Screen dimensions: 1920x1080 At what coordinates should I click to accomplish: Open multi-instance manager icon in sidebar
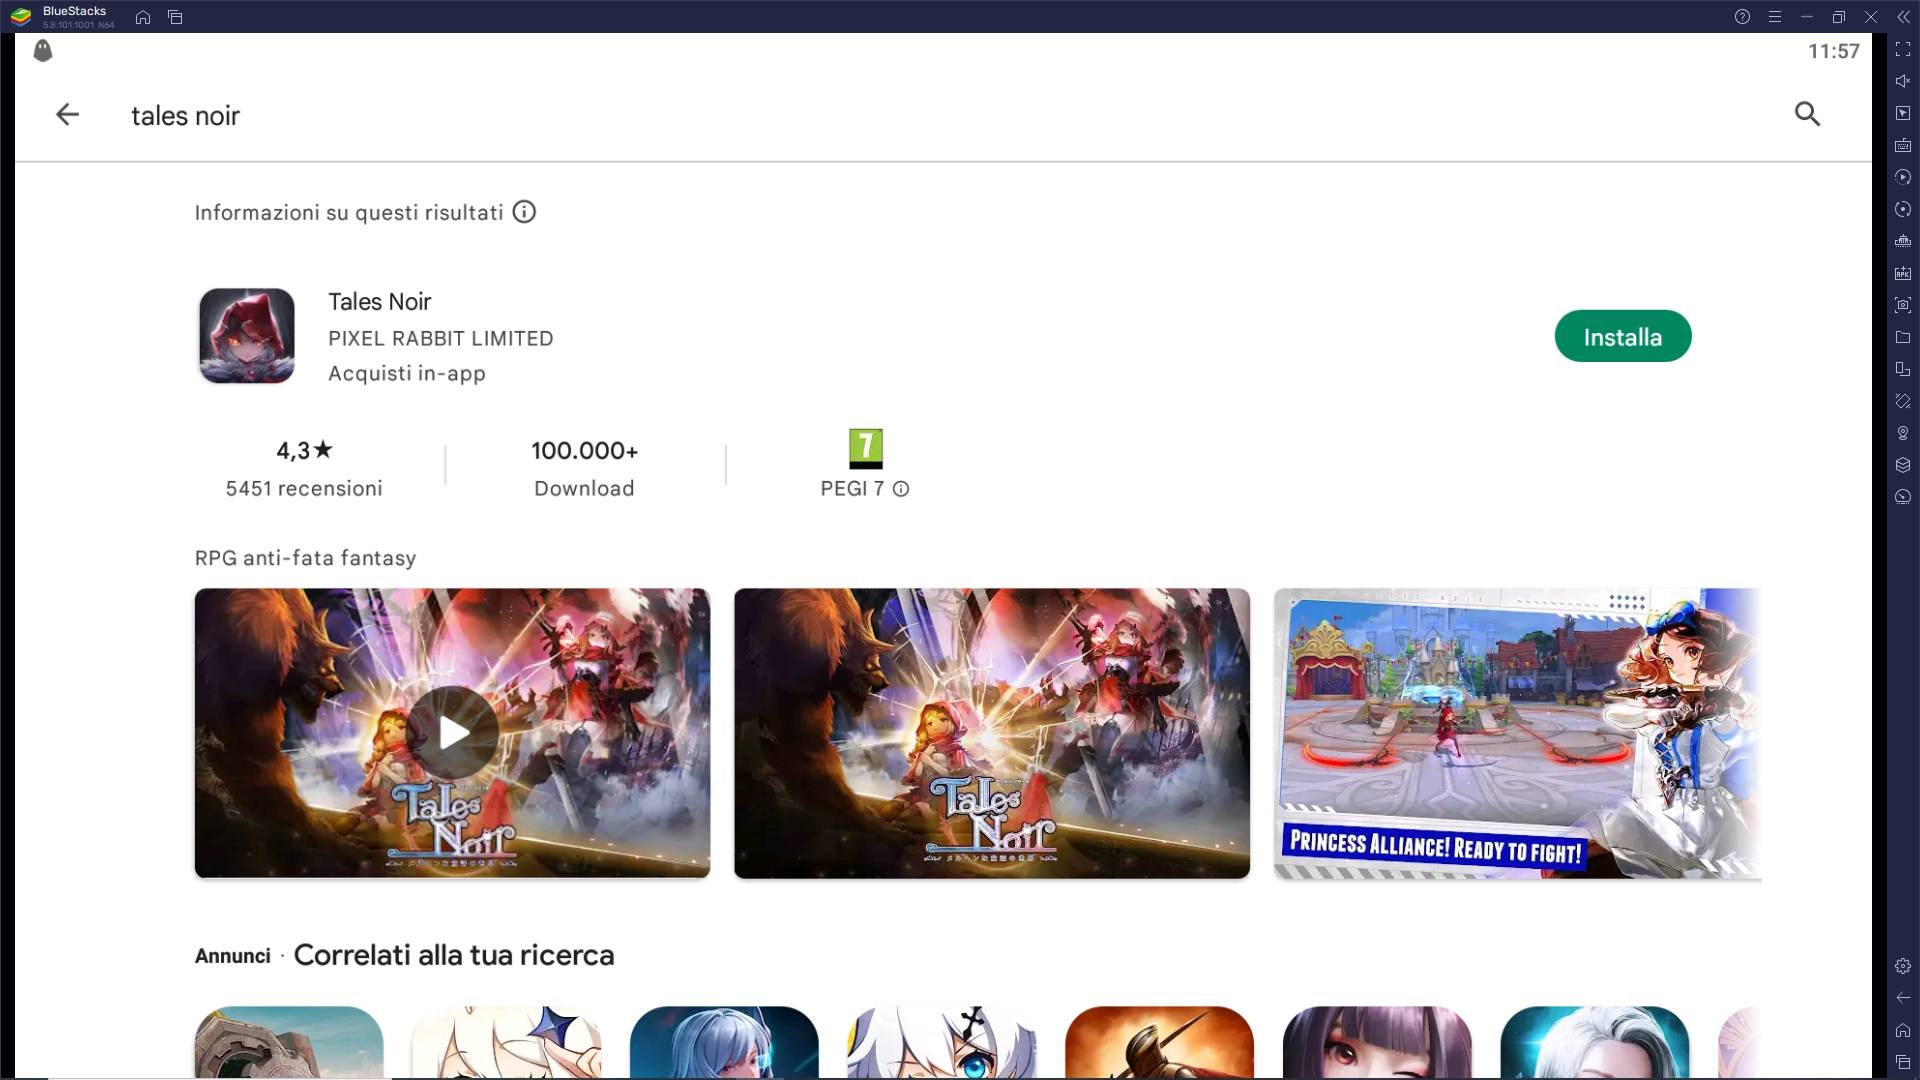(x=1902, y=241)
